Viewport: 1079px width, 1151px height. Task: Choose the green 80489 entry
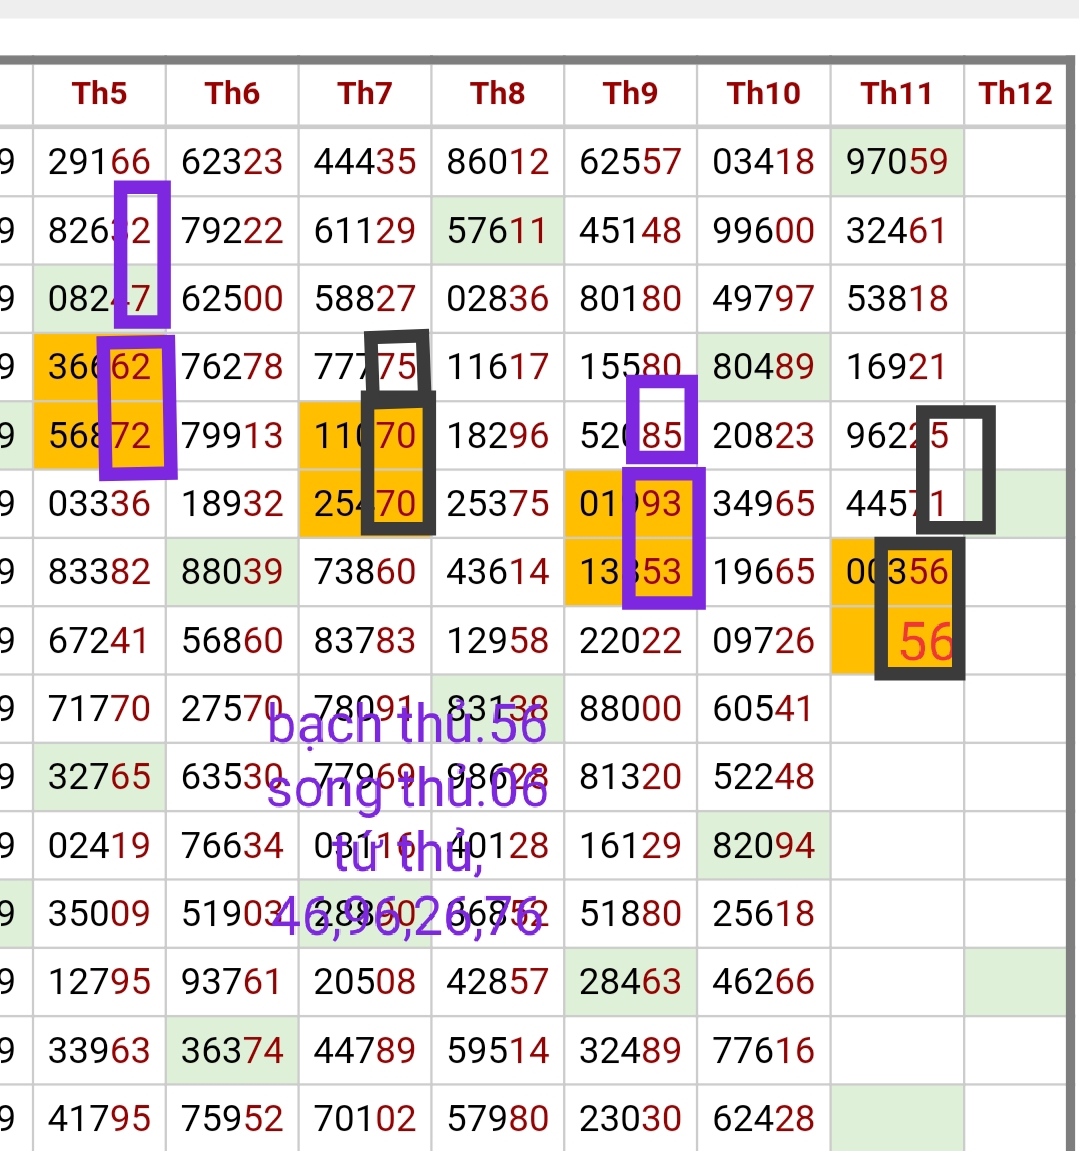[x=763, y=367]
